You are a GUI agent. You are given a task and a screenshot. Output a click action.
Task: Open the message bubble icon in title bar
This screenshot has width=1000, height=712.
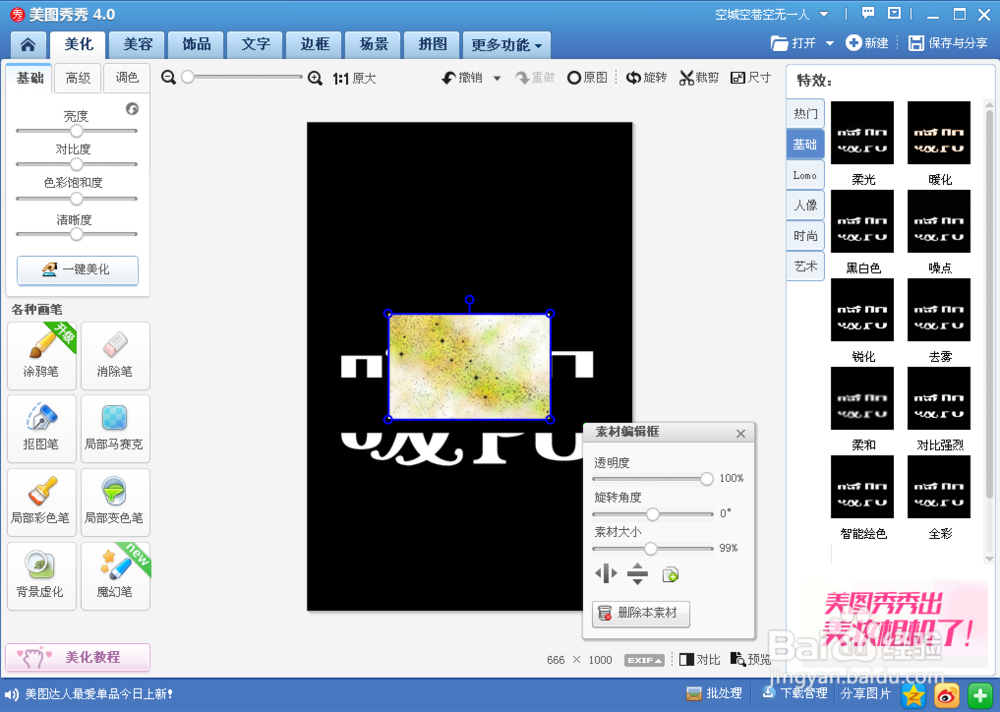(x=868, y=13)
